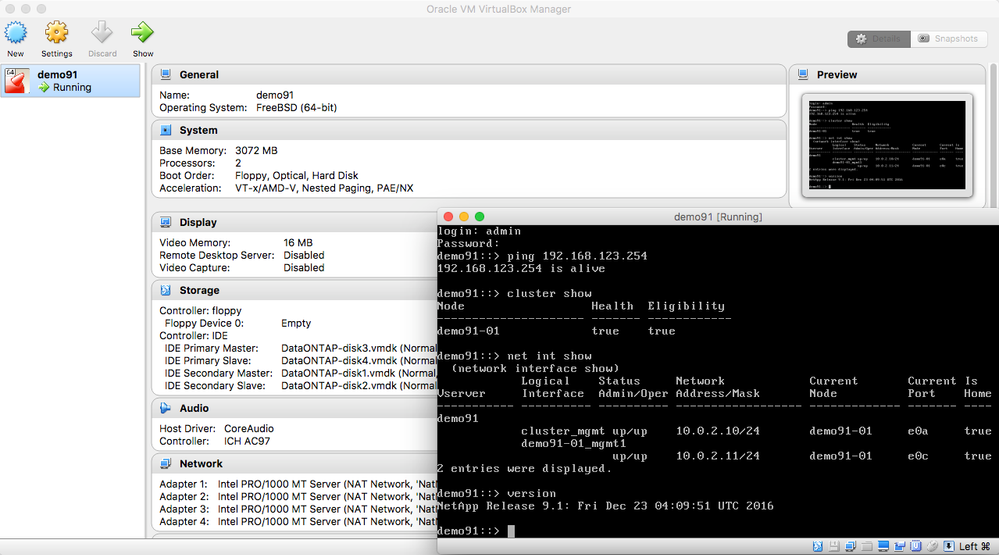The height and width of the screenshot is (555, 999).
Task: Click the green Show arrow icon
Action: click(143, 33)
